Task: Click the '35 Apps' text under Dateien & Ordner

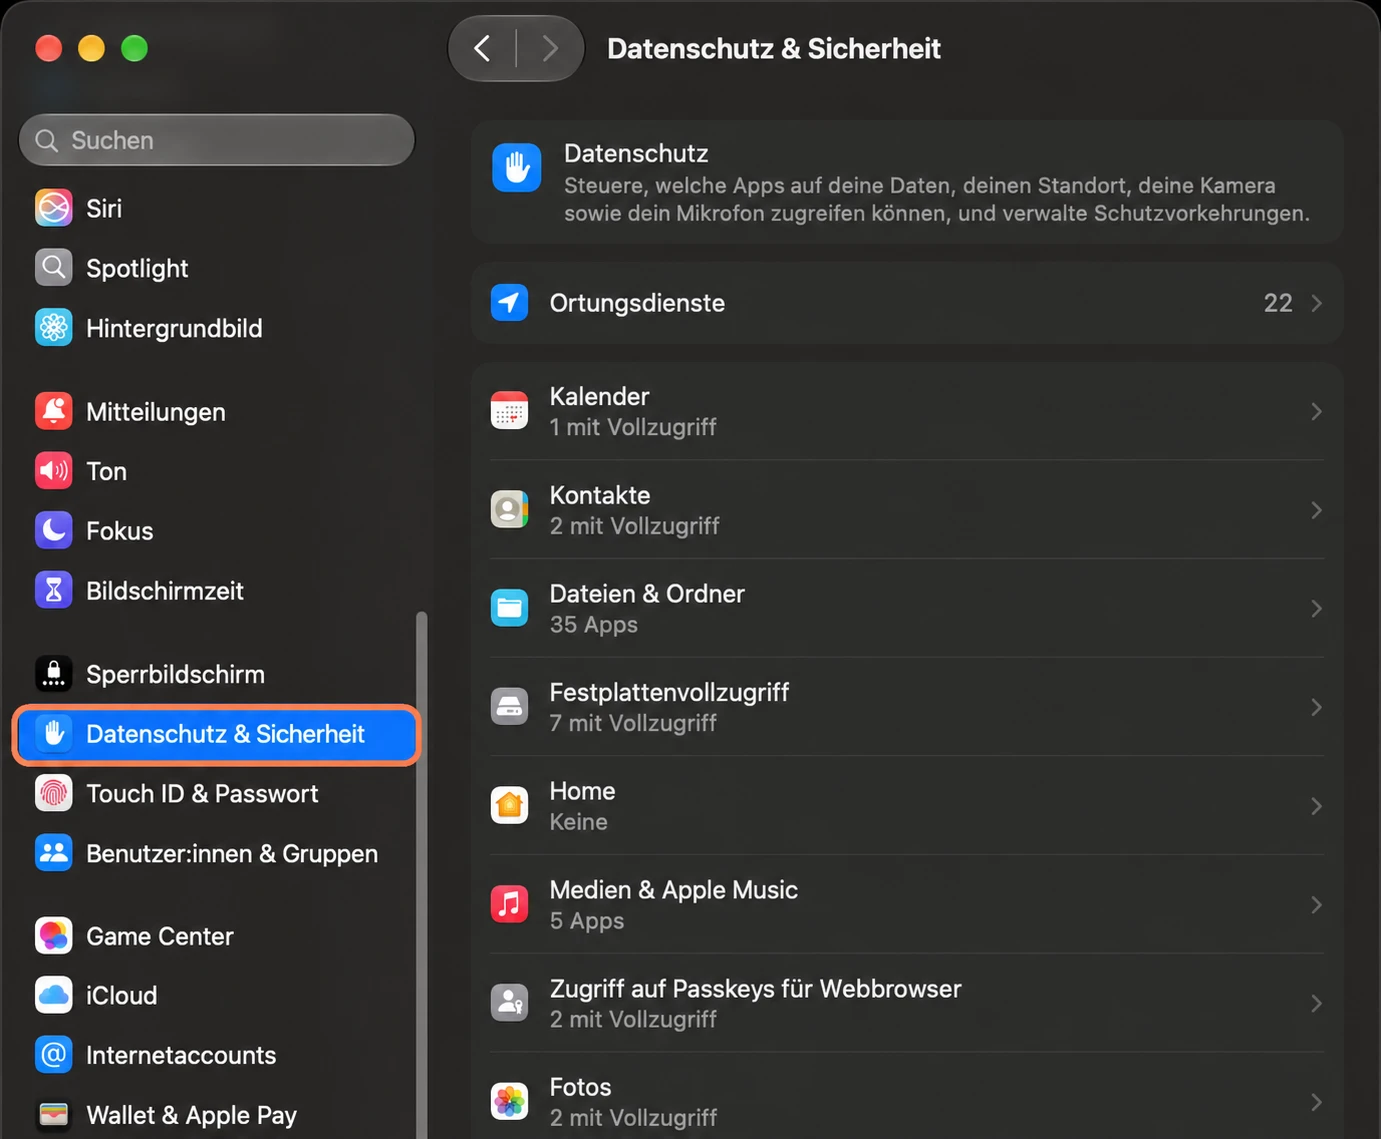Action: [594, 625]
